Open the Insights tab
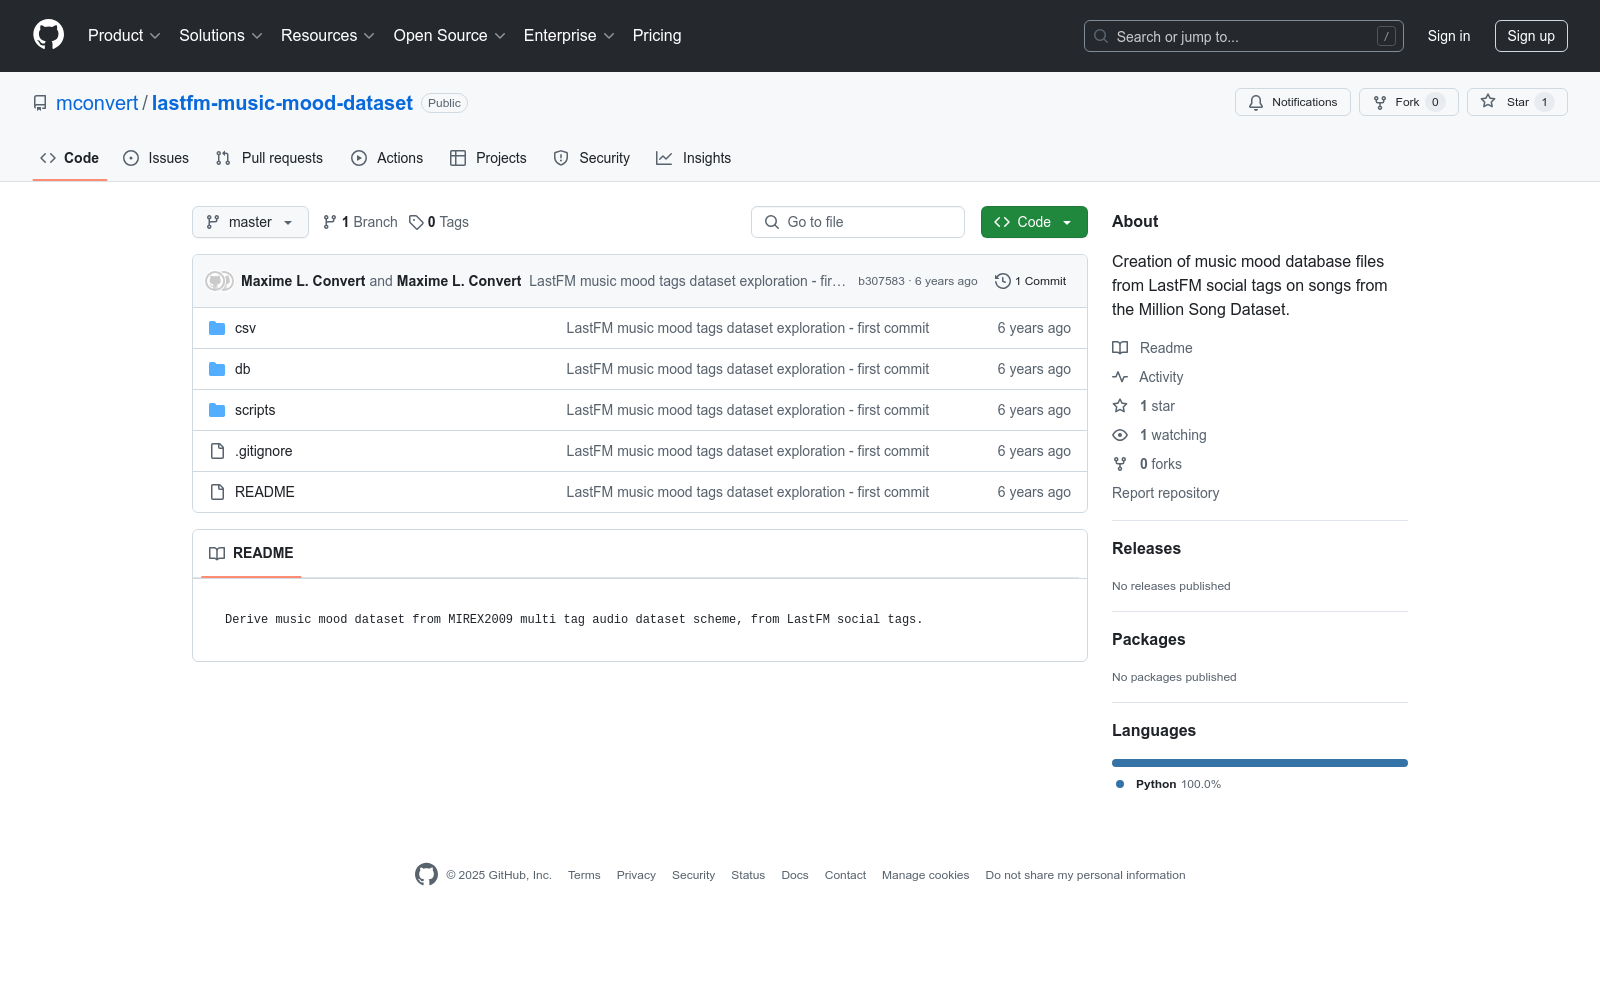Viewport: 1600px width, 1000px height. (693, 158)
